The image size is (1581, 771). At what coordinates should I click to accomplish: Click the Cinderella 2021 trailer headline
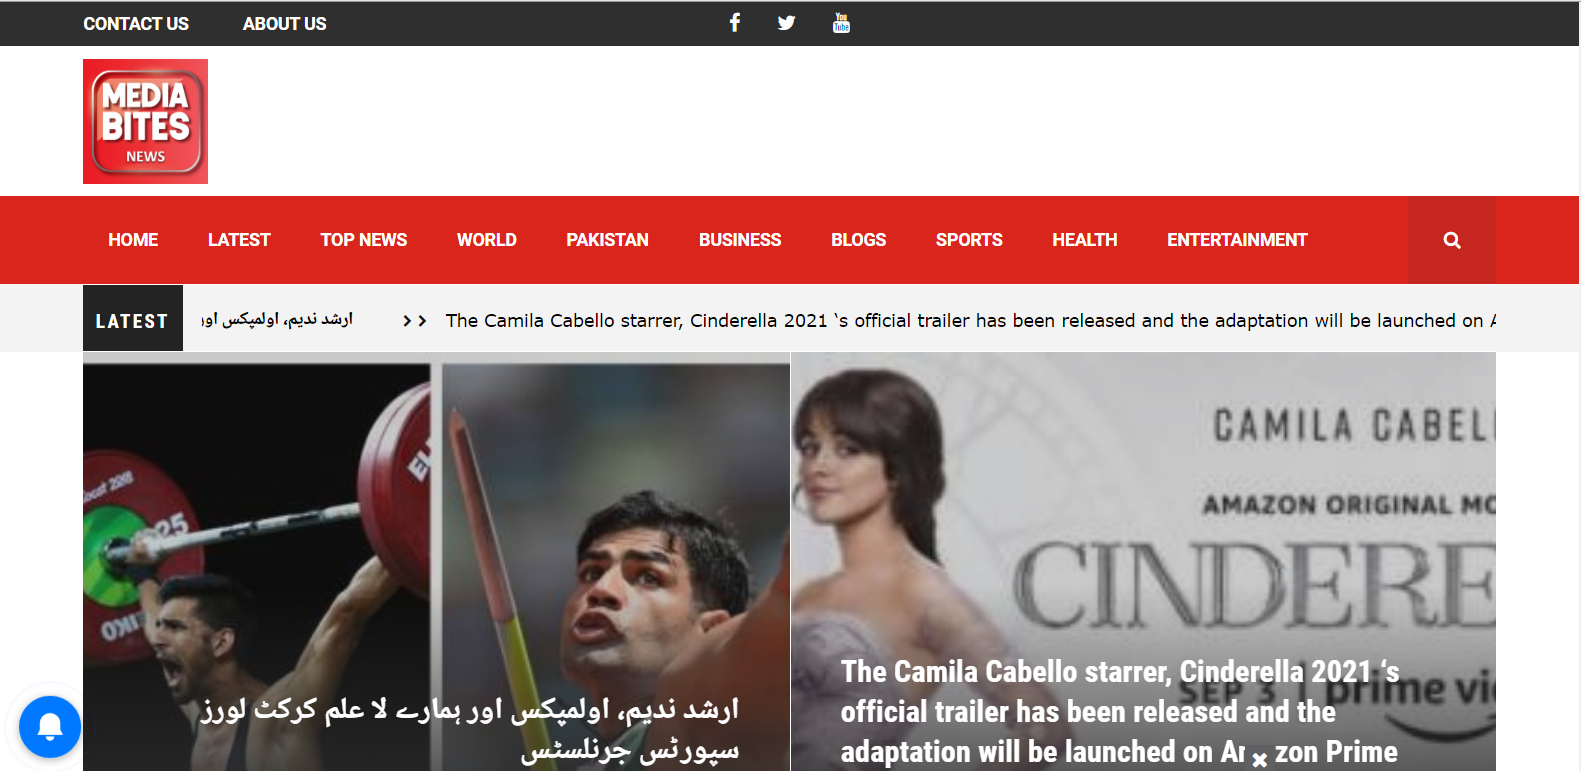coord(1120,711)
